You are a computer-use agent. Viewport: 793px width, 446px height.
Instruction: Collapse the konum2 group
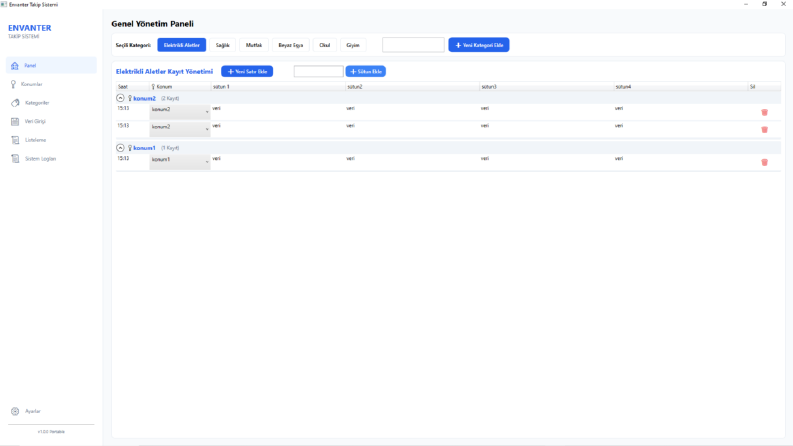pos(120,98)
